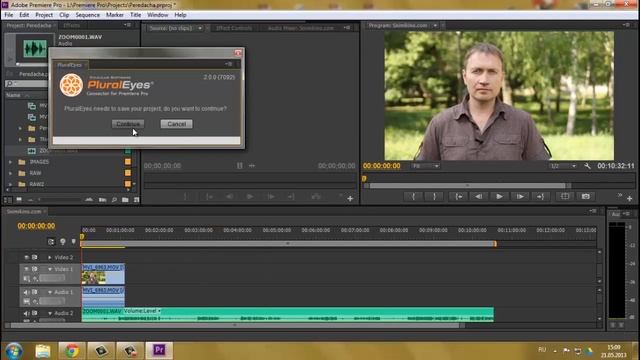Viewport: 640px width, 360px height.
Task: Click the Find icon in project panel
Action: coord(114,200)
